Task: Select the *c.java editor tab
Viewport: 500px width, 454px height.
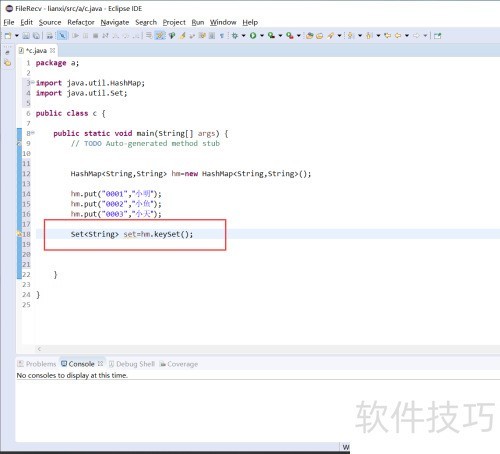Action: click(x=36, y=50)
